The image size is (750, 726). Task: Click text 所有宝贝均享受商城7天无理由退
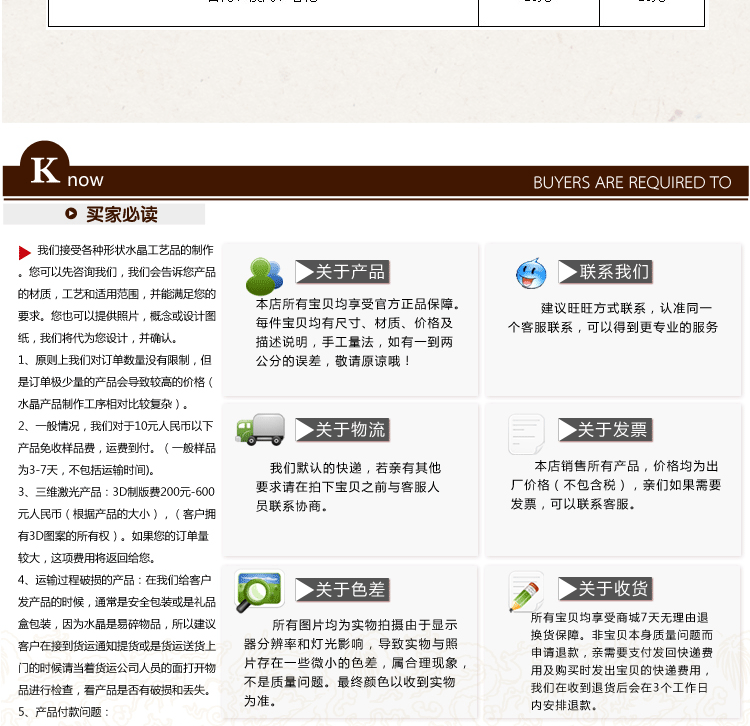point(619,618)
